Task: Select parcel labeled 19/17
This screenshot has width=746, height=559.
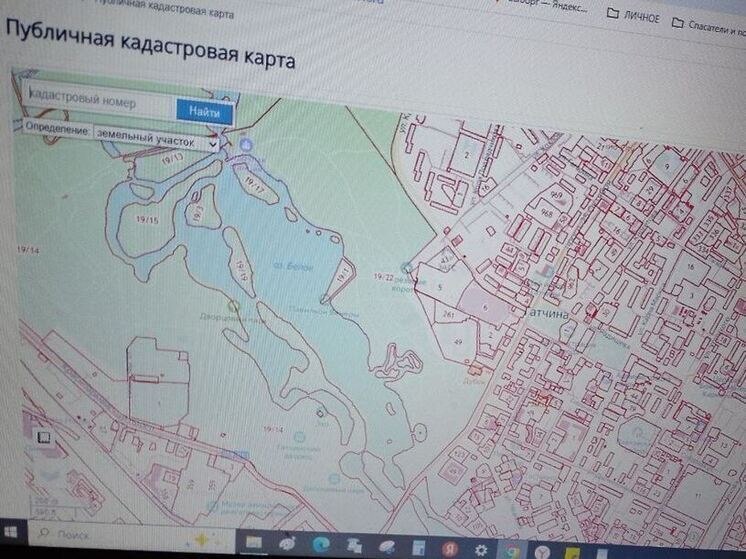Action: [x=254, y=186]
